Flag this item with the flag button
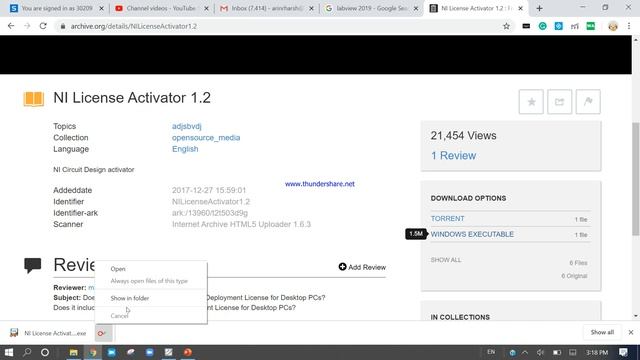 point(588,102)
